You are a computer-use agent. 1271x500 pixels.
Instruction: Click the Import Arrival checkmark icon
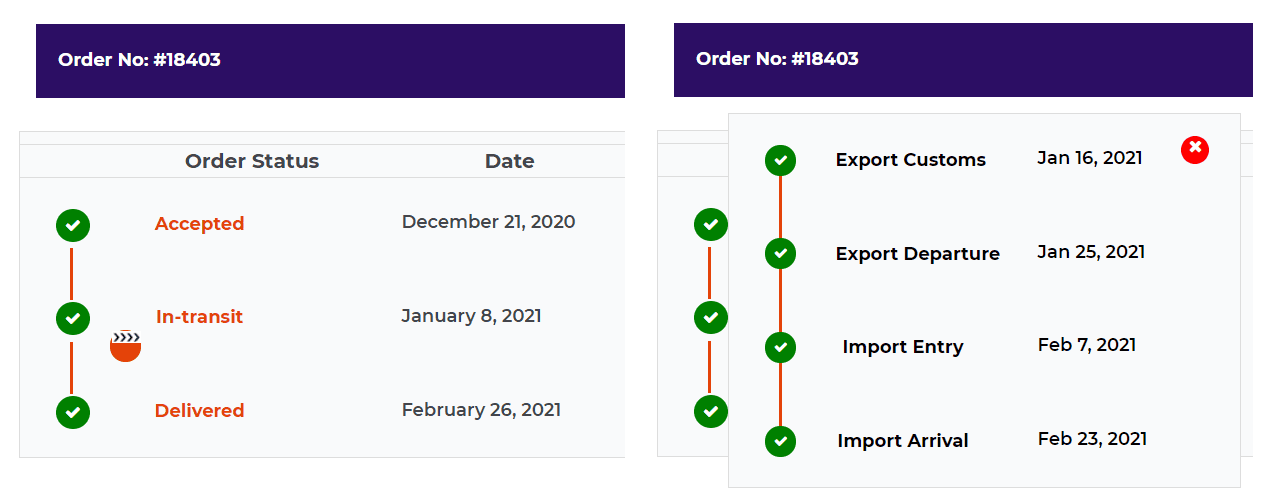point(780,440)
